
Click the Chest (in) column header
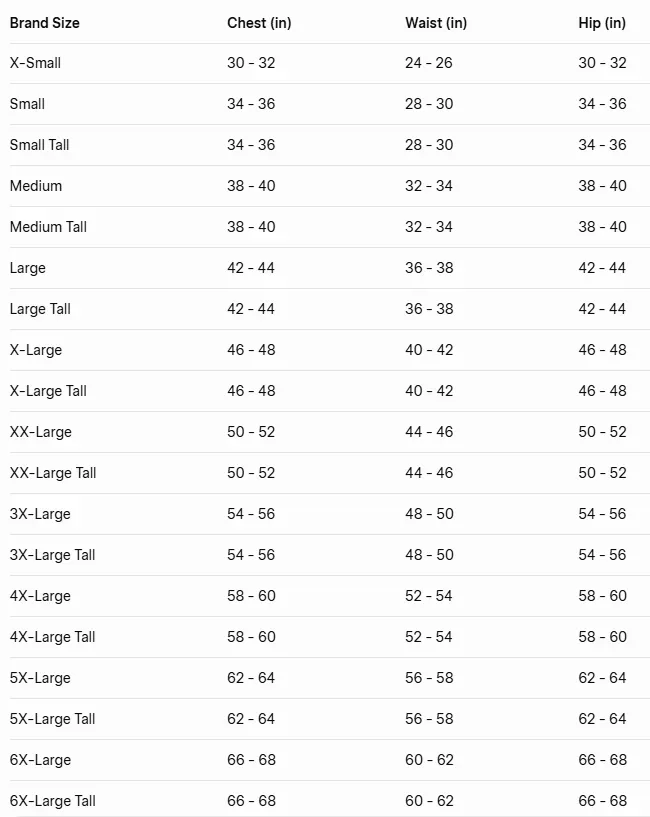(x=259, y=23)
